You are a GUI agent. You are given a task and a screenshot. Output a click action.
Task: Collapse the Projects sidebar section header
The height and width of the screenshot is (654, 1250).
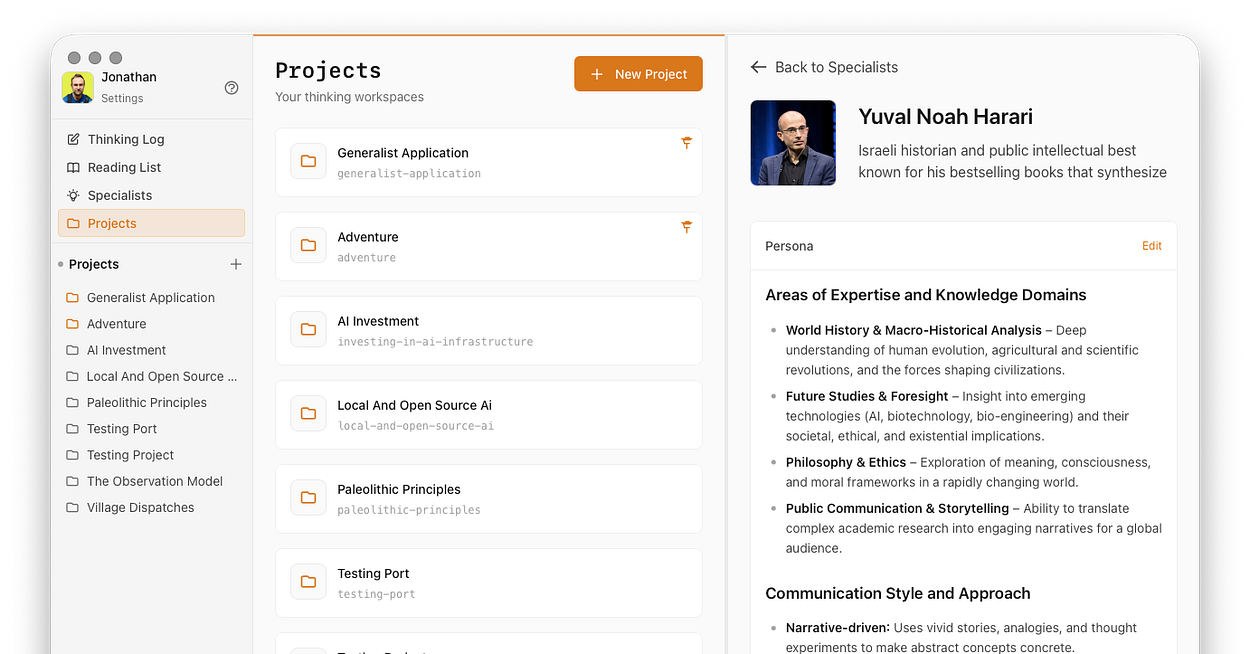[94, 264]
